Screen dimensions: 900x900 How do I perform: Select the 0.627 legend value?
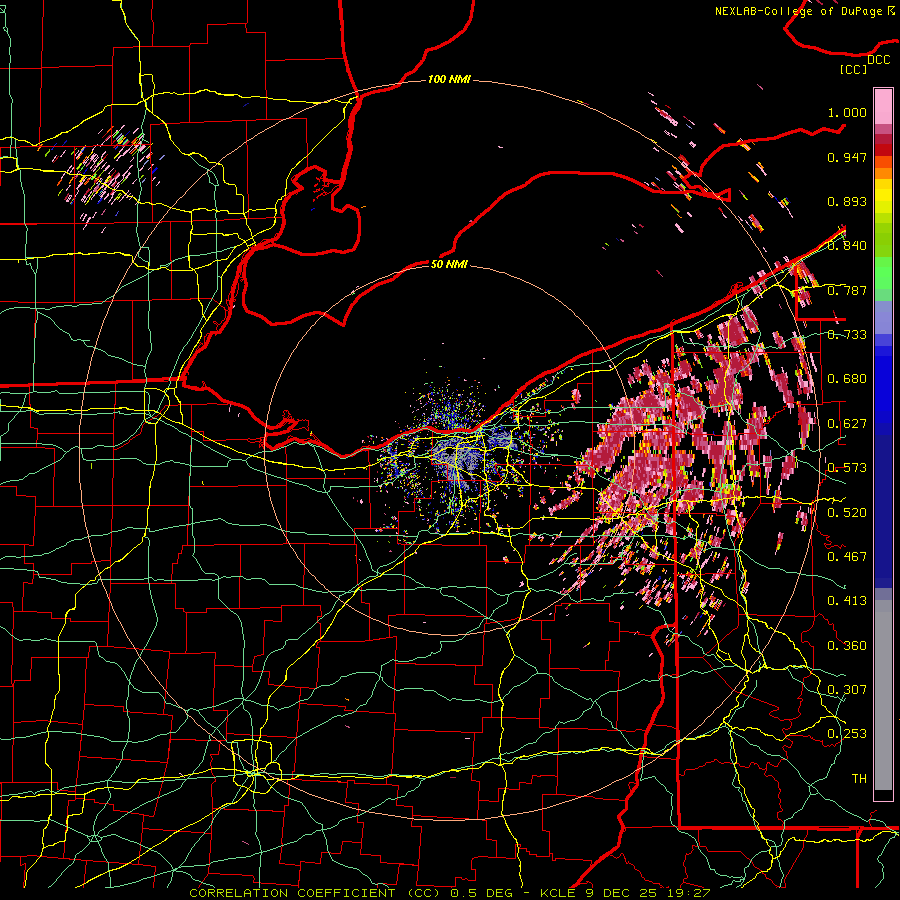coord(847,424)
